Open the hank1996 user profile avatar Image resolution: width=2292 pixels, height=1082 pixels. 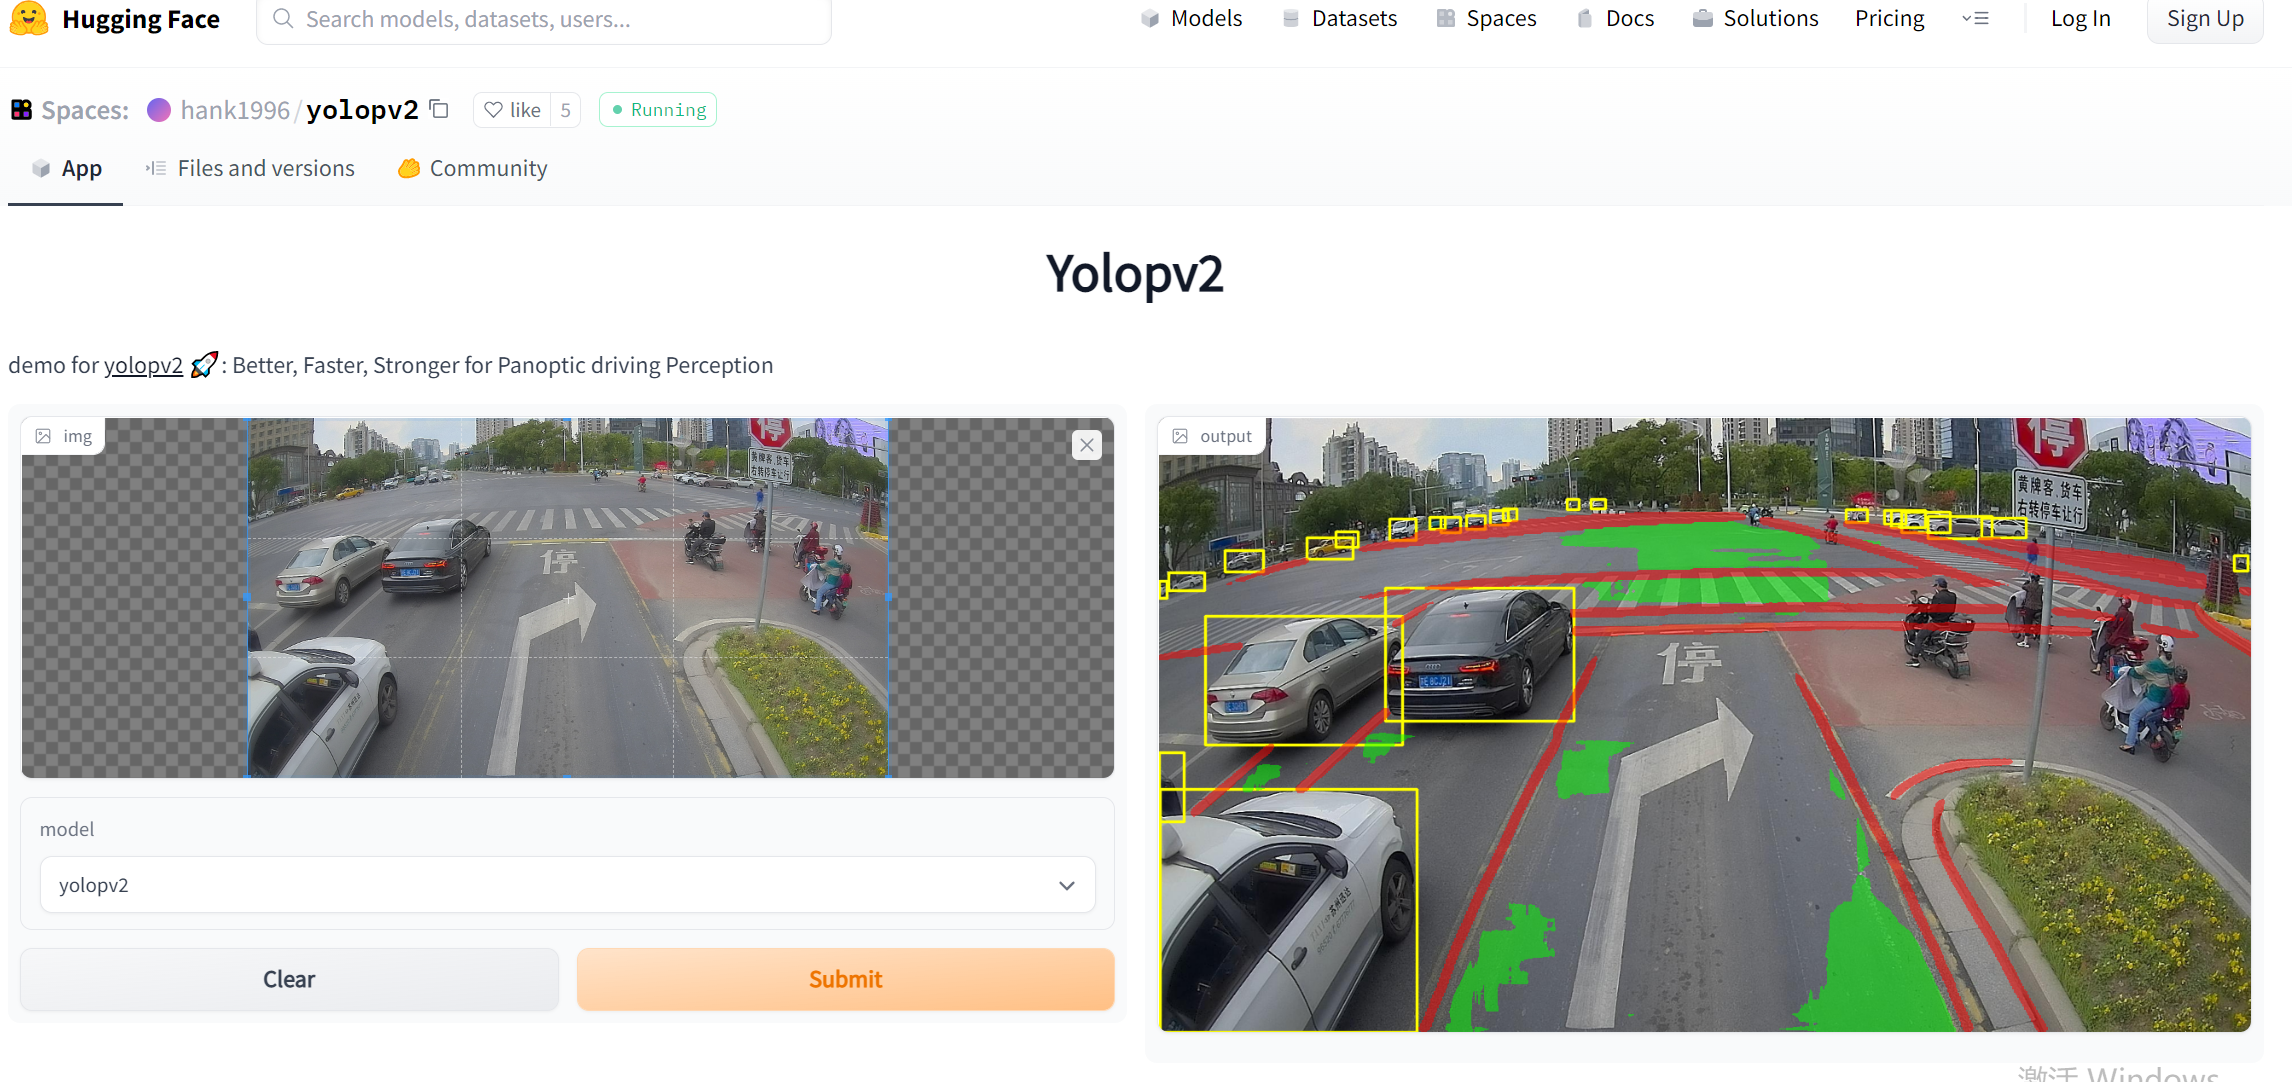[x=159, y=110]
